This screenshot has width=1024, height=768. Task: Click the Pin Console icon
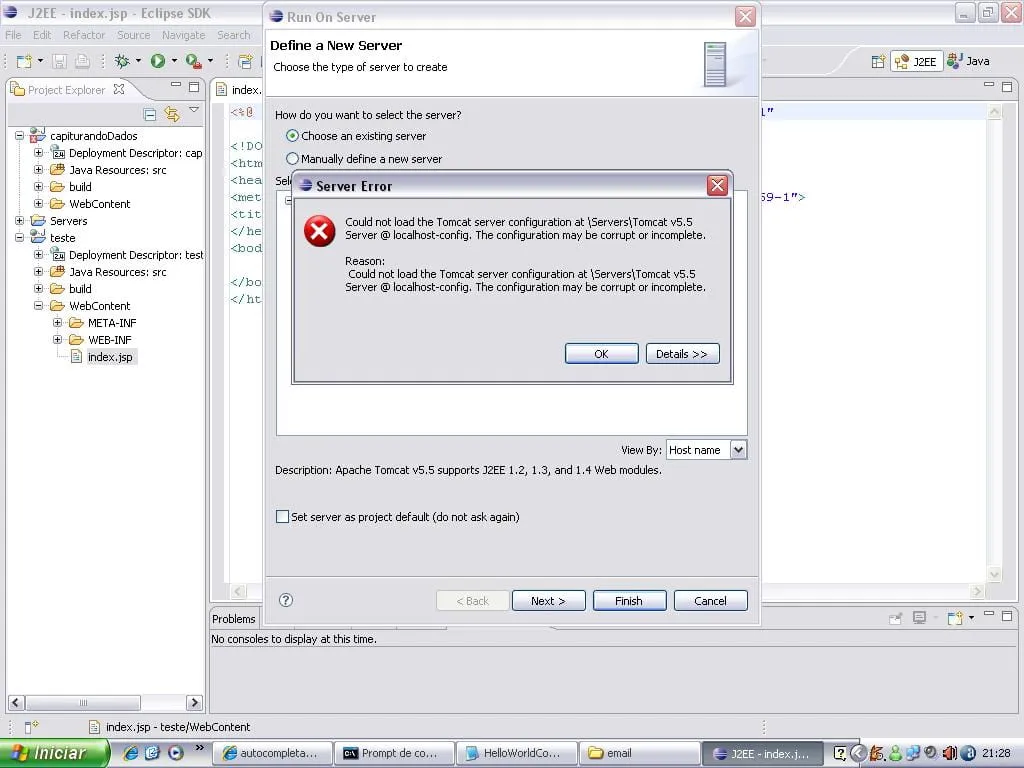click(895, 618)
